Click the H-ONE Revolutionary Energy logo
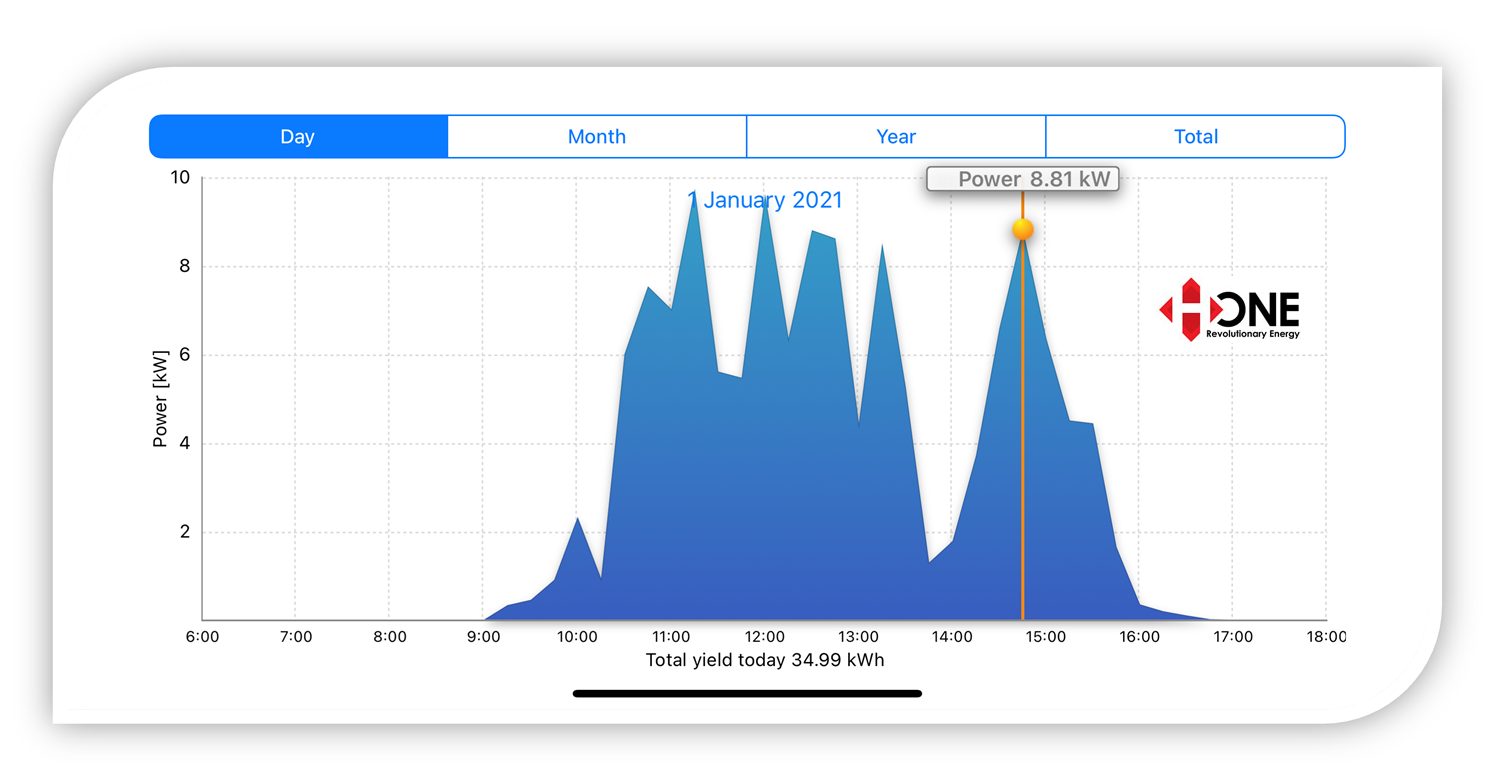This screenshot has height=777, width=1500. click(1230, 311)
